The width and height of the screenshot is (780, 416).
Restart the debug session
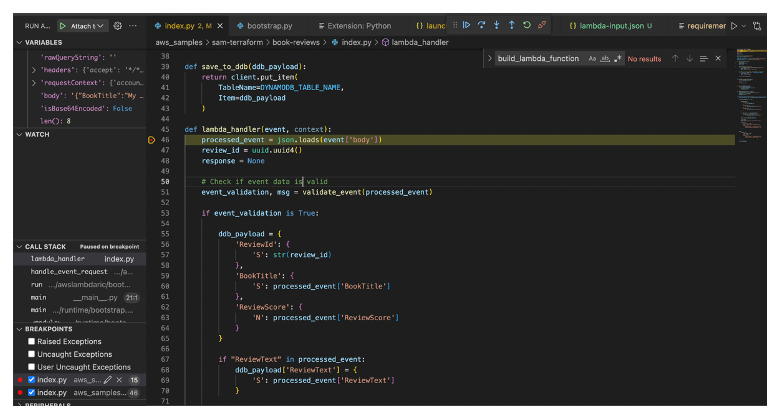pos(527,25)
